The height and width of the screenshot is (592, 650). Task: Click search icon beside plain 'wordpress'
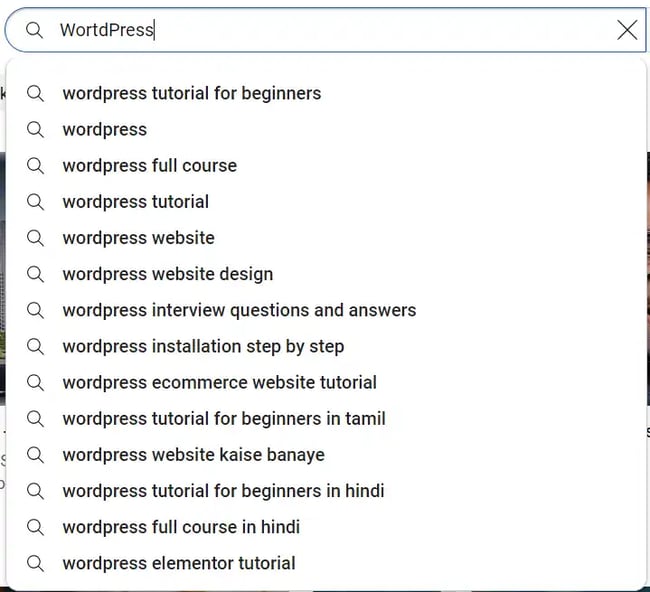[x=35, y=129]
